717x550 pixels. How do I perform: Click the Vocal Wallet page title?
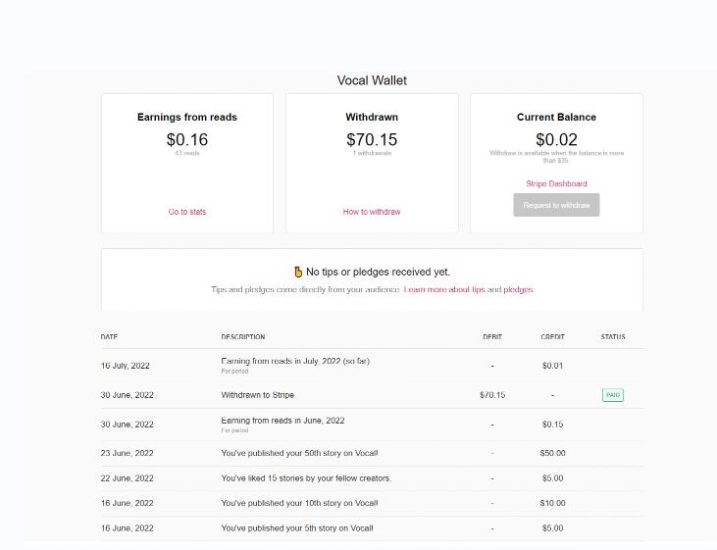coord(372,80)
